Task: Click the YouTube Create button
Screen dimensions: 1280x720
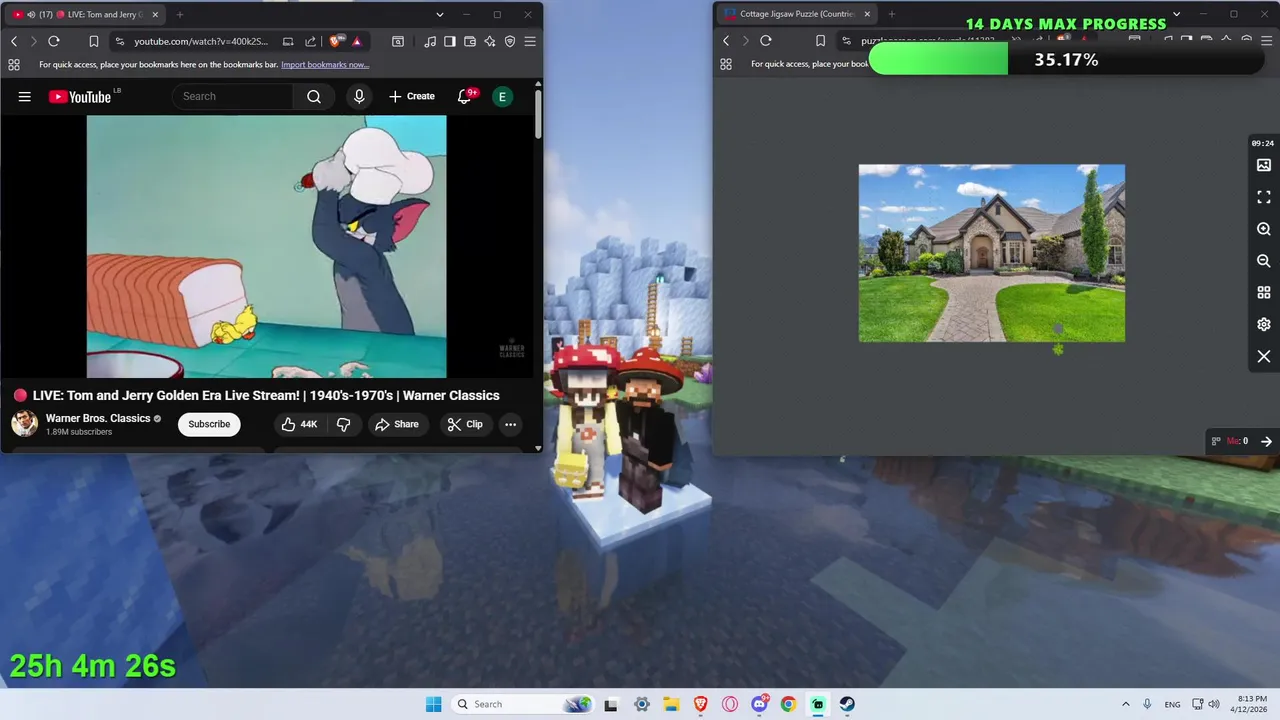Action: 412,96
